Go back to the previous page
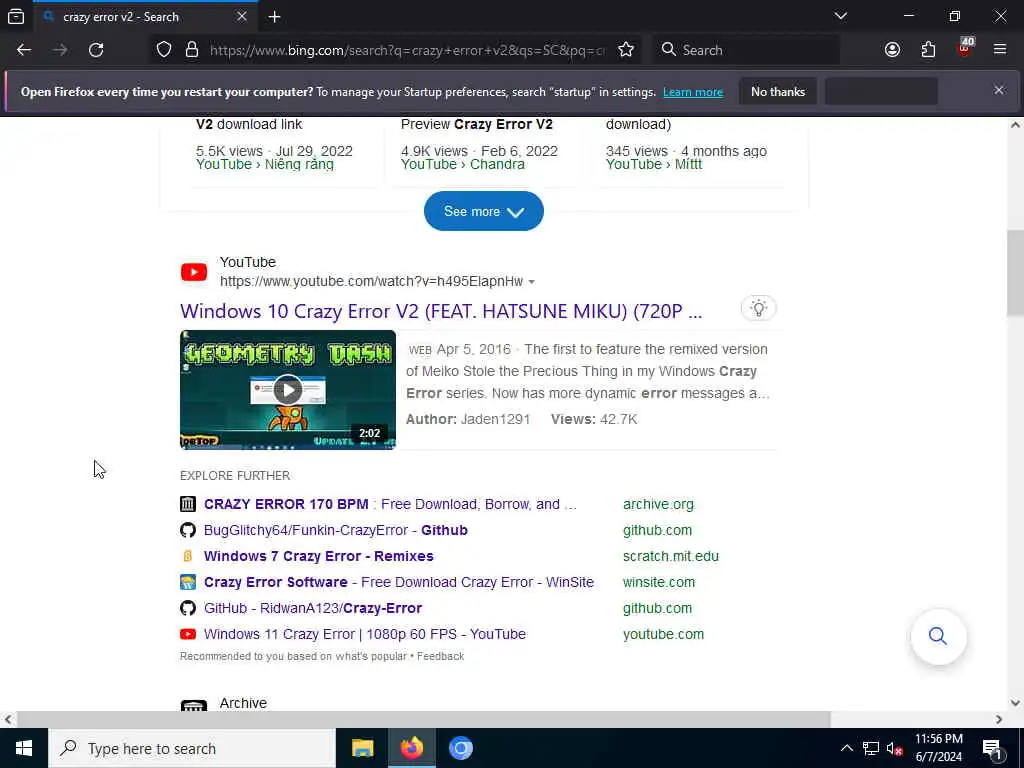Viewport: 1024px width, 768px height. [24, 50]
